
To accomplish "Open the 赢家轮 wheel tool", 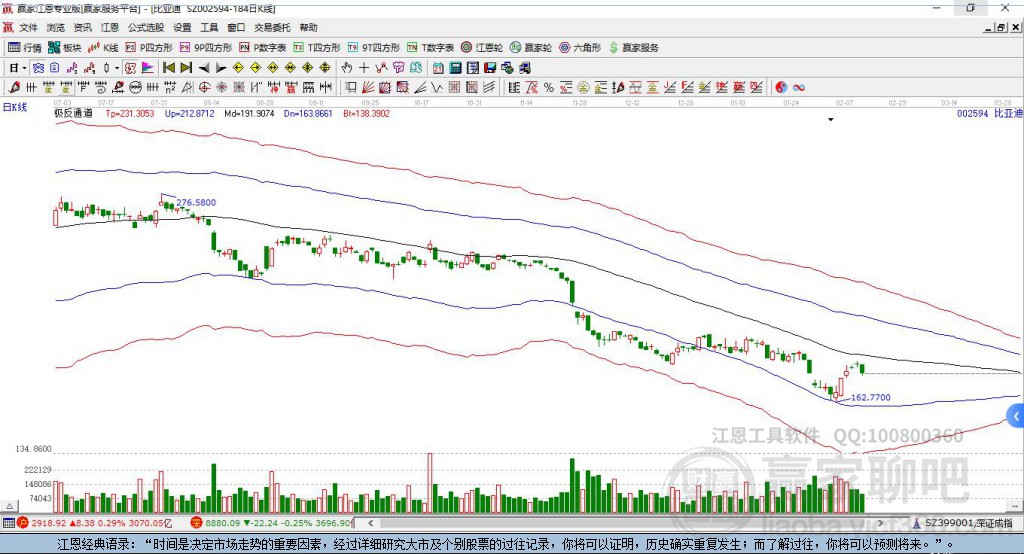I will coord(531,48).
